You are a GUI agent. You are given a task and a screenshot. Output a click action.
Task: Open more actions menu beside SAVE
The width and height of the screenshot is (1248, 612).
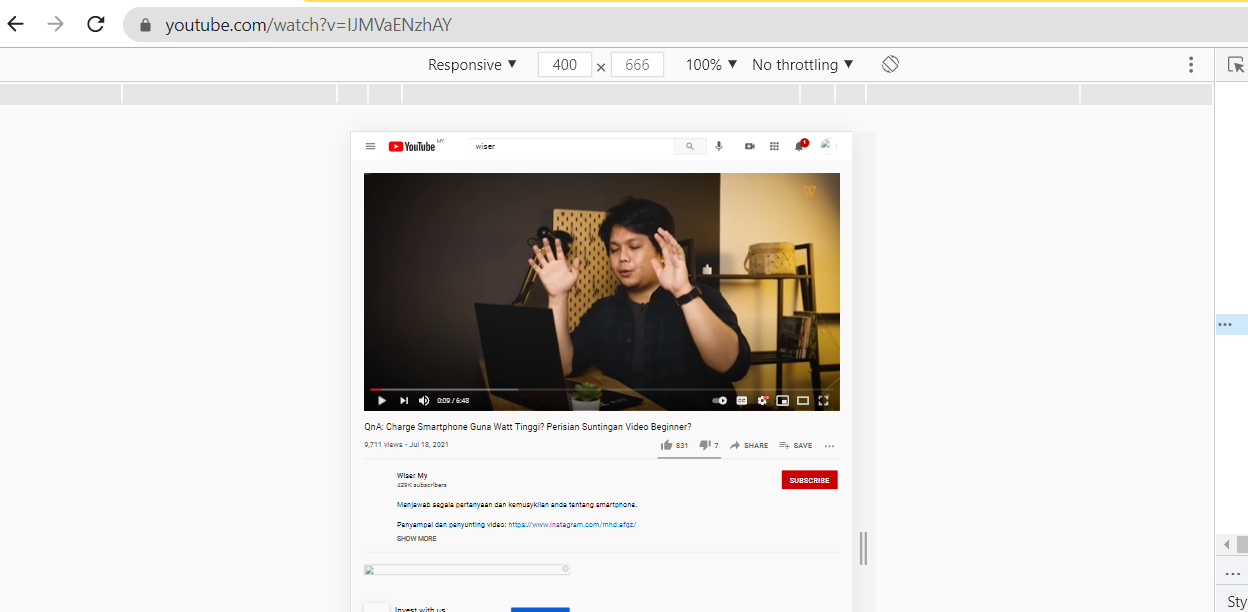[829, 446]
